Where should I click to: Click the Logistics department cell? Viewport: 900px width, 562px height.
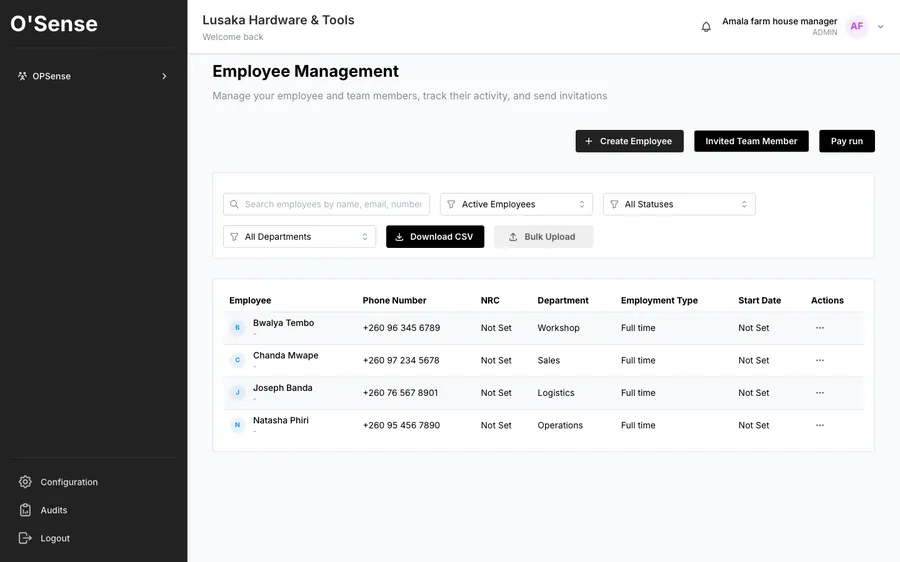click(556, 393)
